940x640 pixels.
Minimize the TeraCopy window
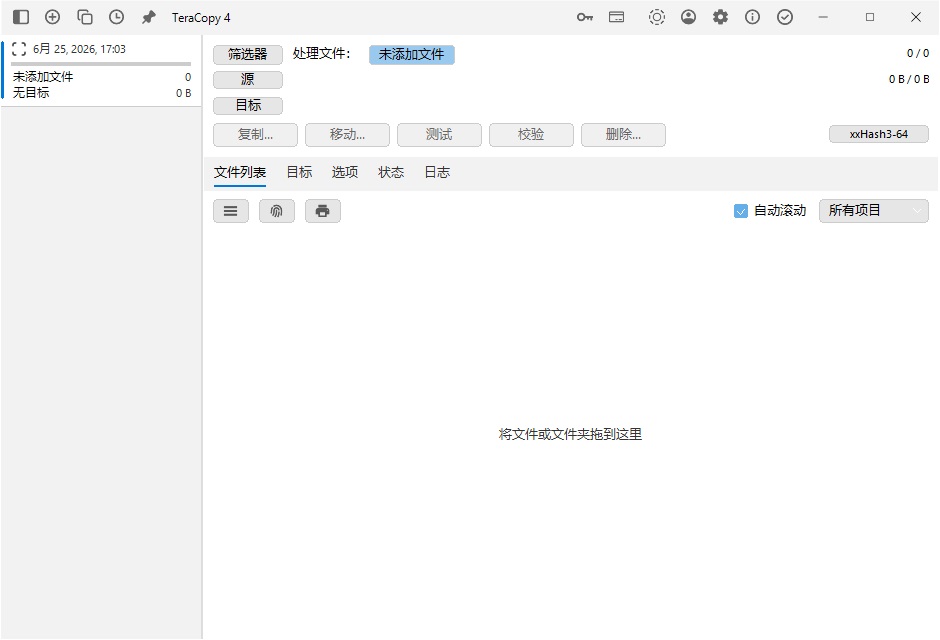[x=823, y=17]
